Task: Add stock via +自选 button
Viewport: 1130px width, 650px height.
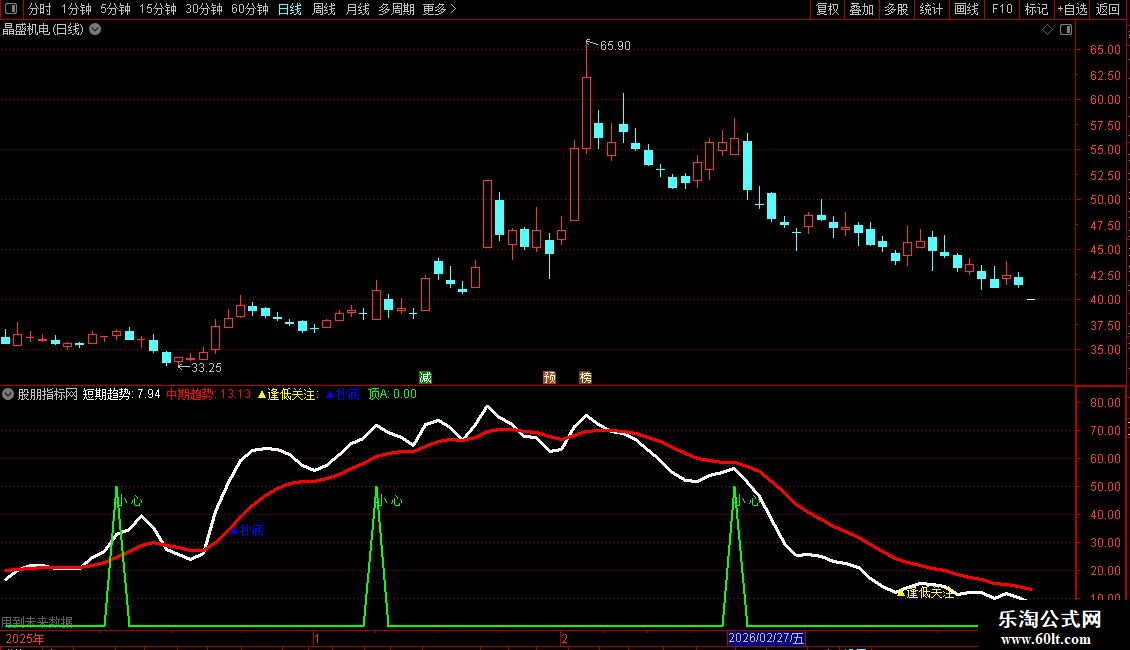Action: [1071, 10]
